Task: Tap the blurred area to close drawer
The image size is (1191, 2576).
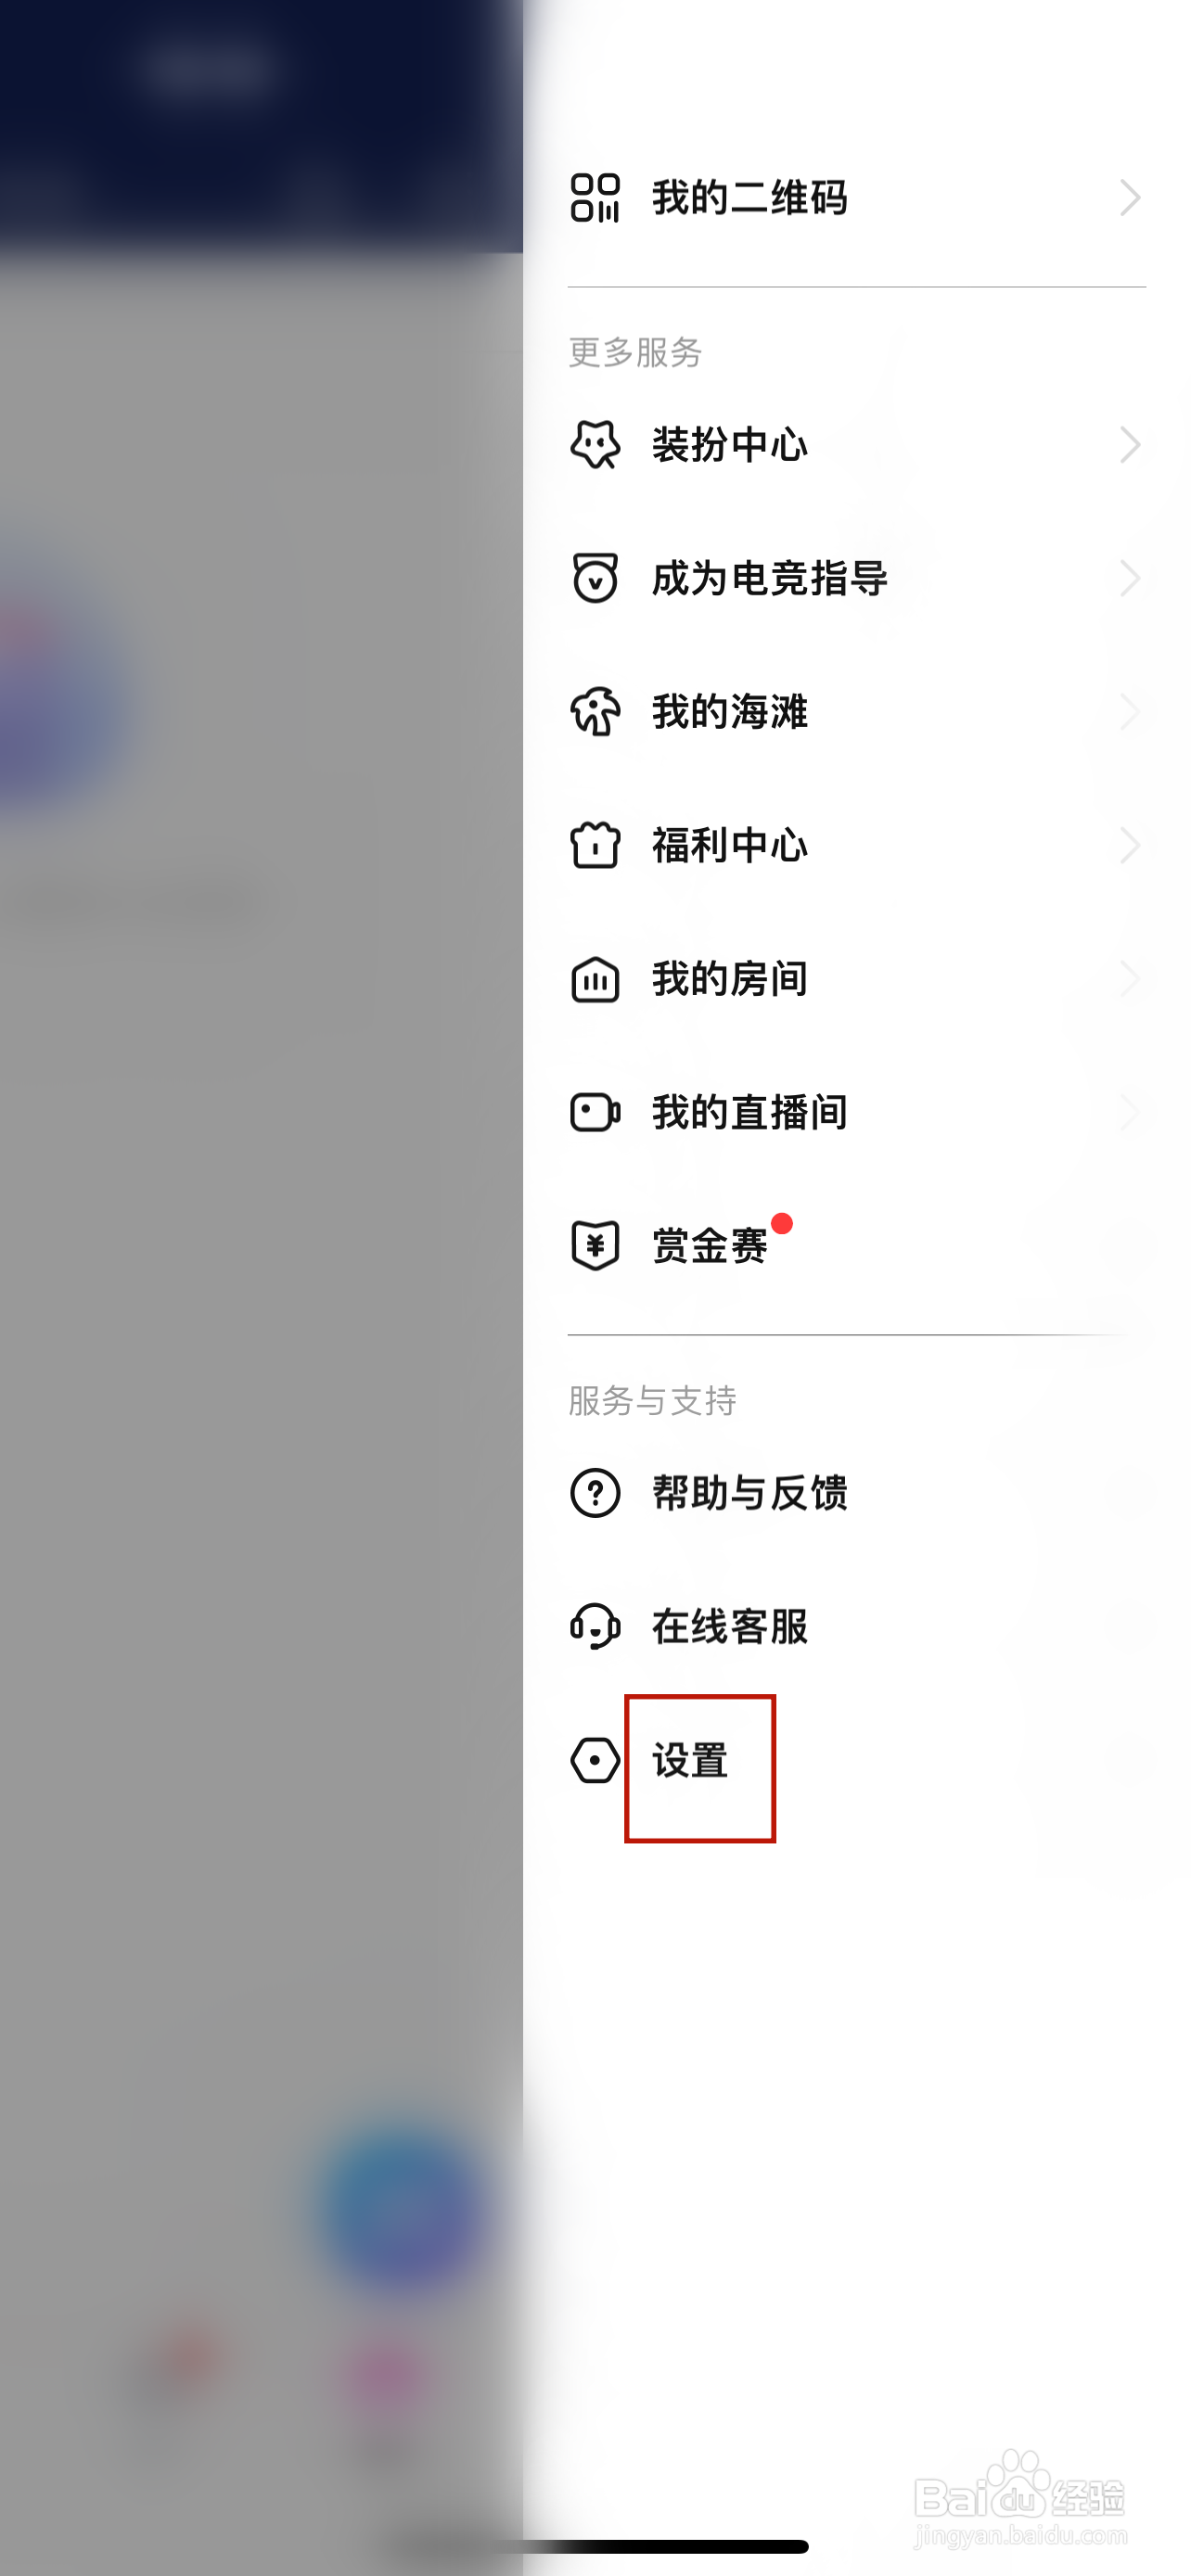Action: pyautogui.click(x=260, y=1288)
